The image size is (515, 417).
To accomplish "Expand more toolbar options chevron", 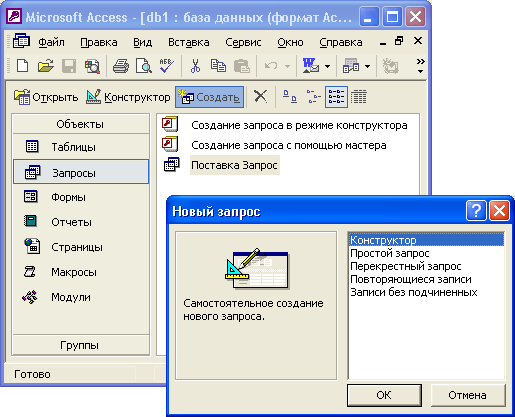I will (x=421, y=66).
